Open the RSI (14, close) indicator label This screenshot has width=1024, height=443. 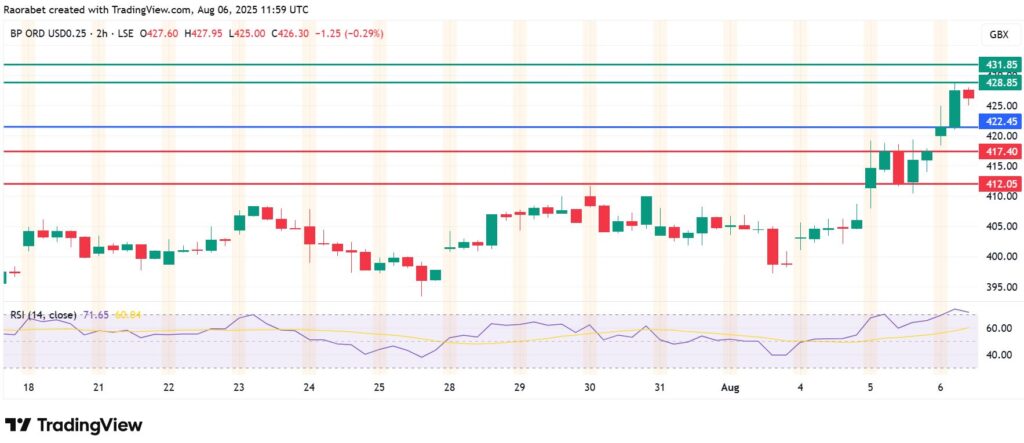[43, 315]
